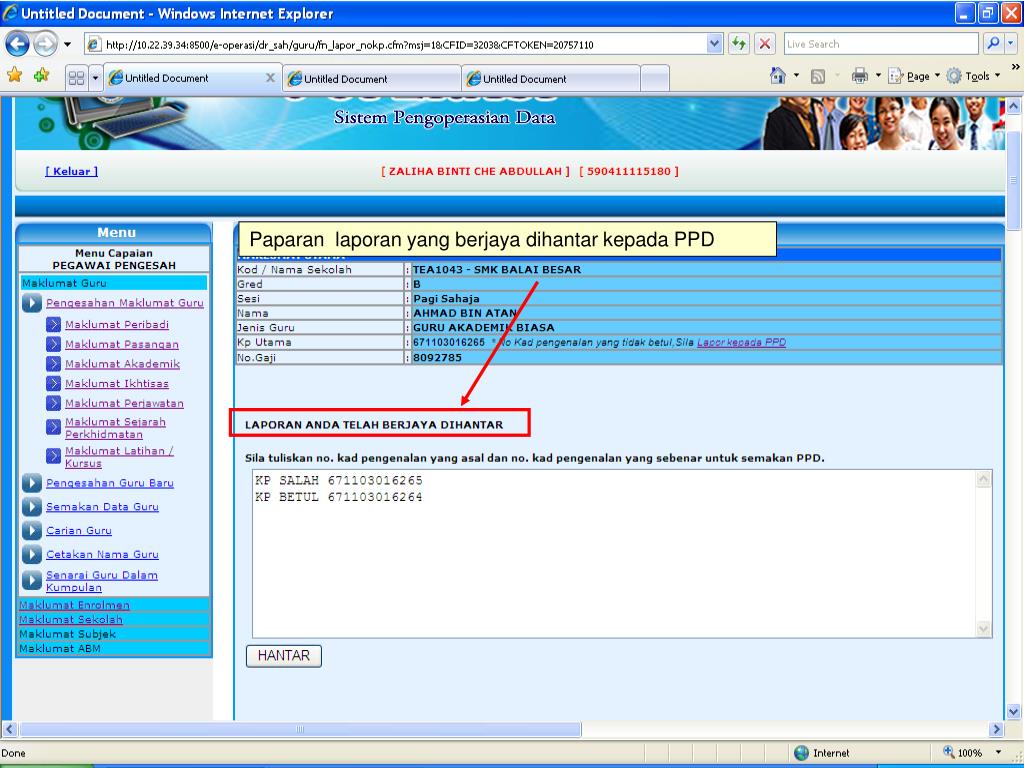Open the Tools menu
This screenshot has height=768, width=1024.
(973, 76)
